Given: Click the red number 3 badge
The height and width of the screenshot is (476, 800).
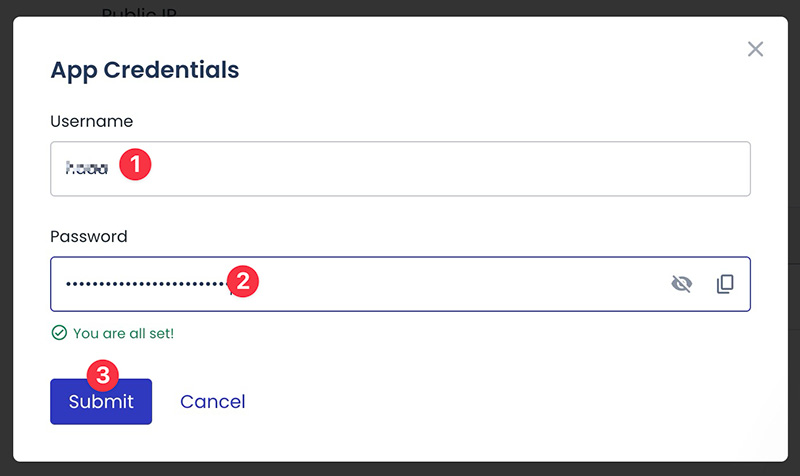Looking at the screenshot, I should (x=103, y=376).
